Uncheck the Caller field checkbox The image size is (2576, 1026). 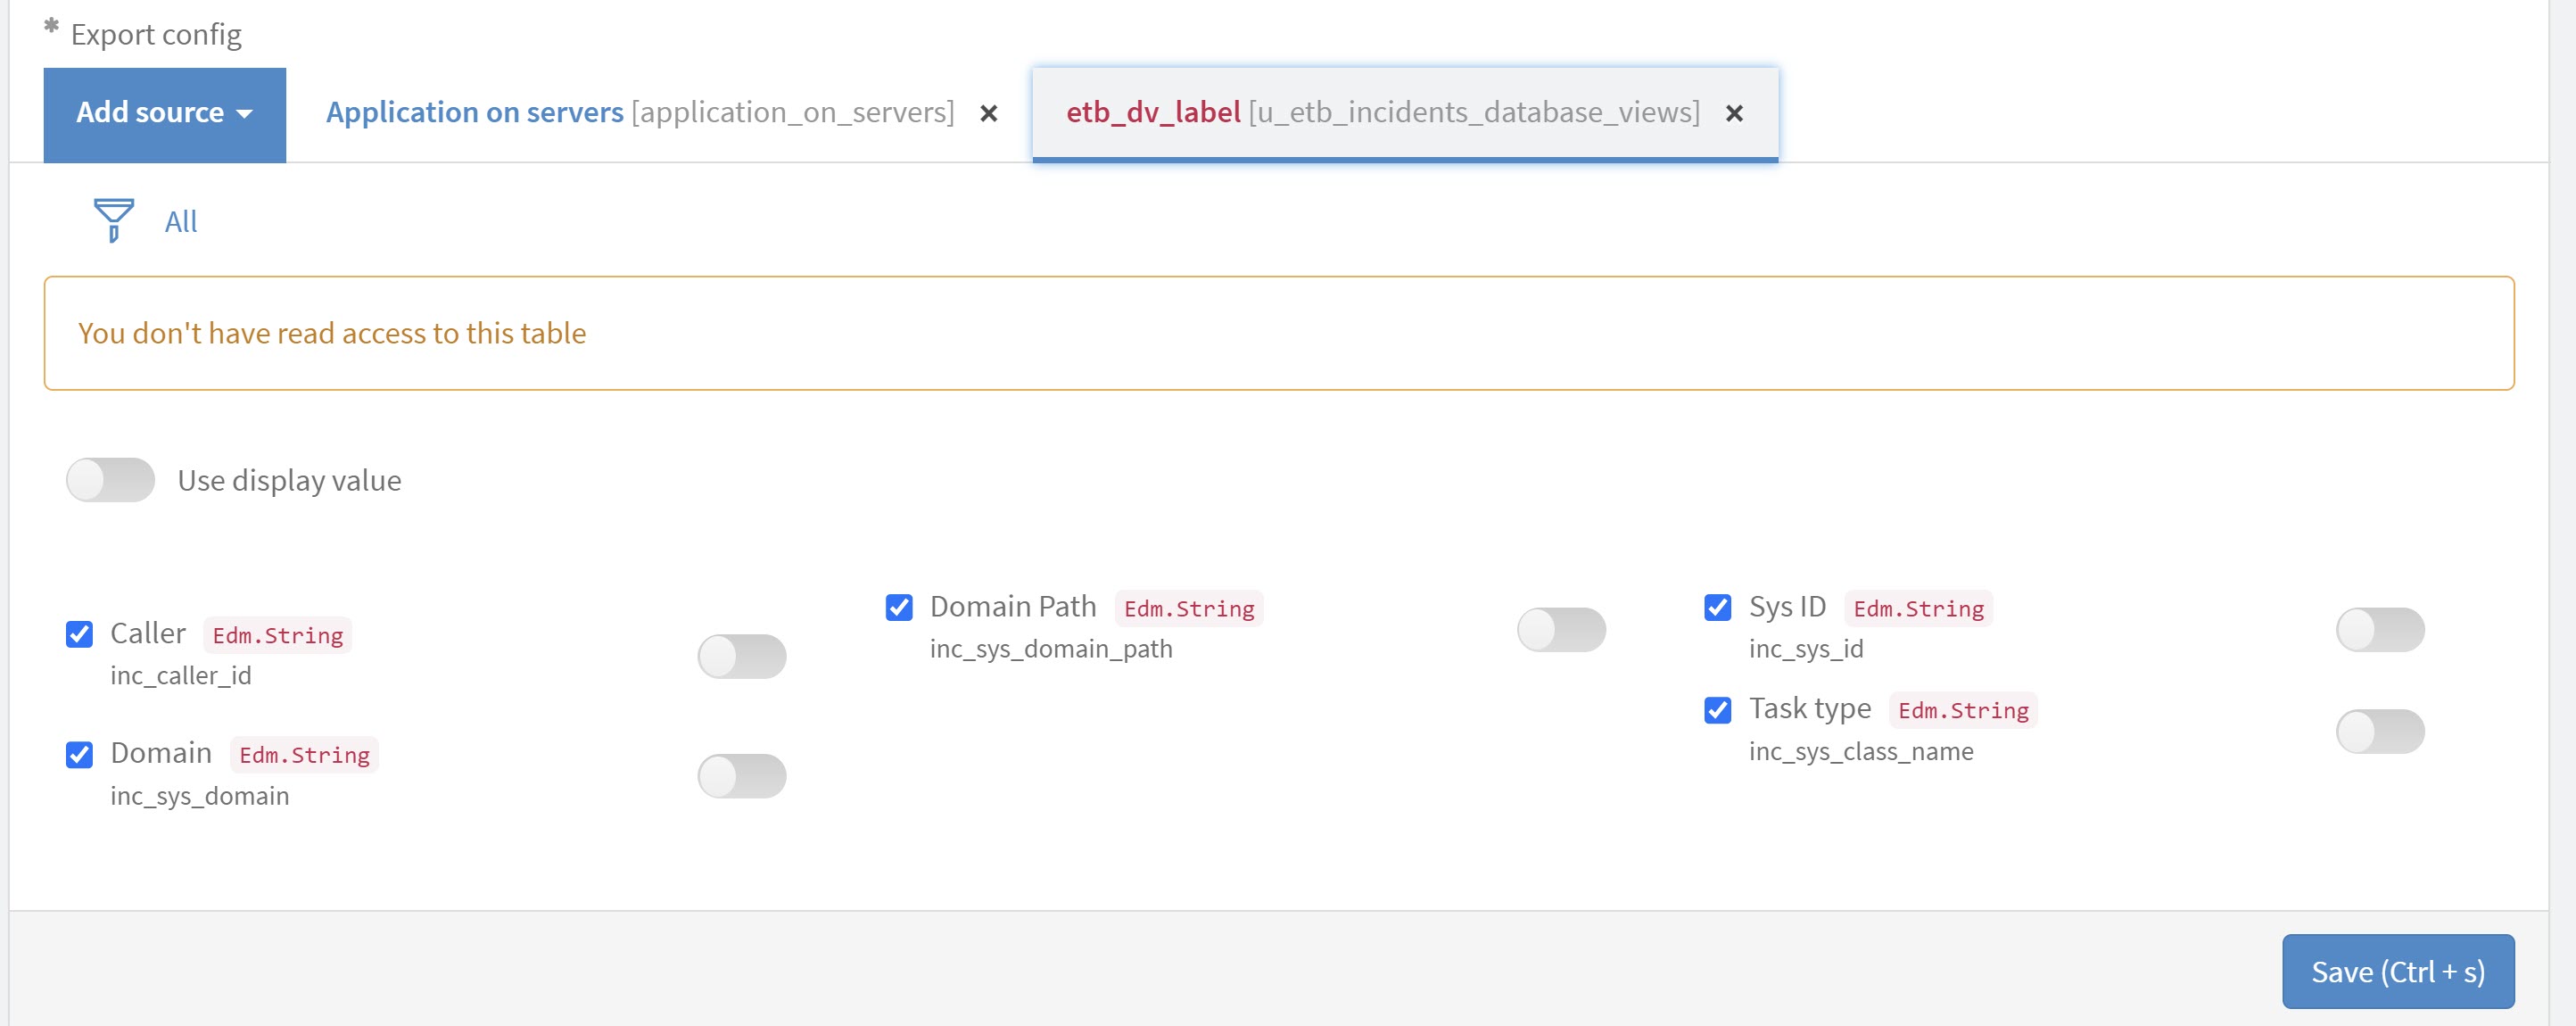pyautogui.click(x=79, y=634)
